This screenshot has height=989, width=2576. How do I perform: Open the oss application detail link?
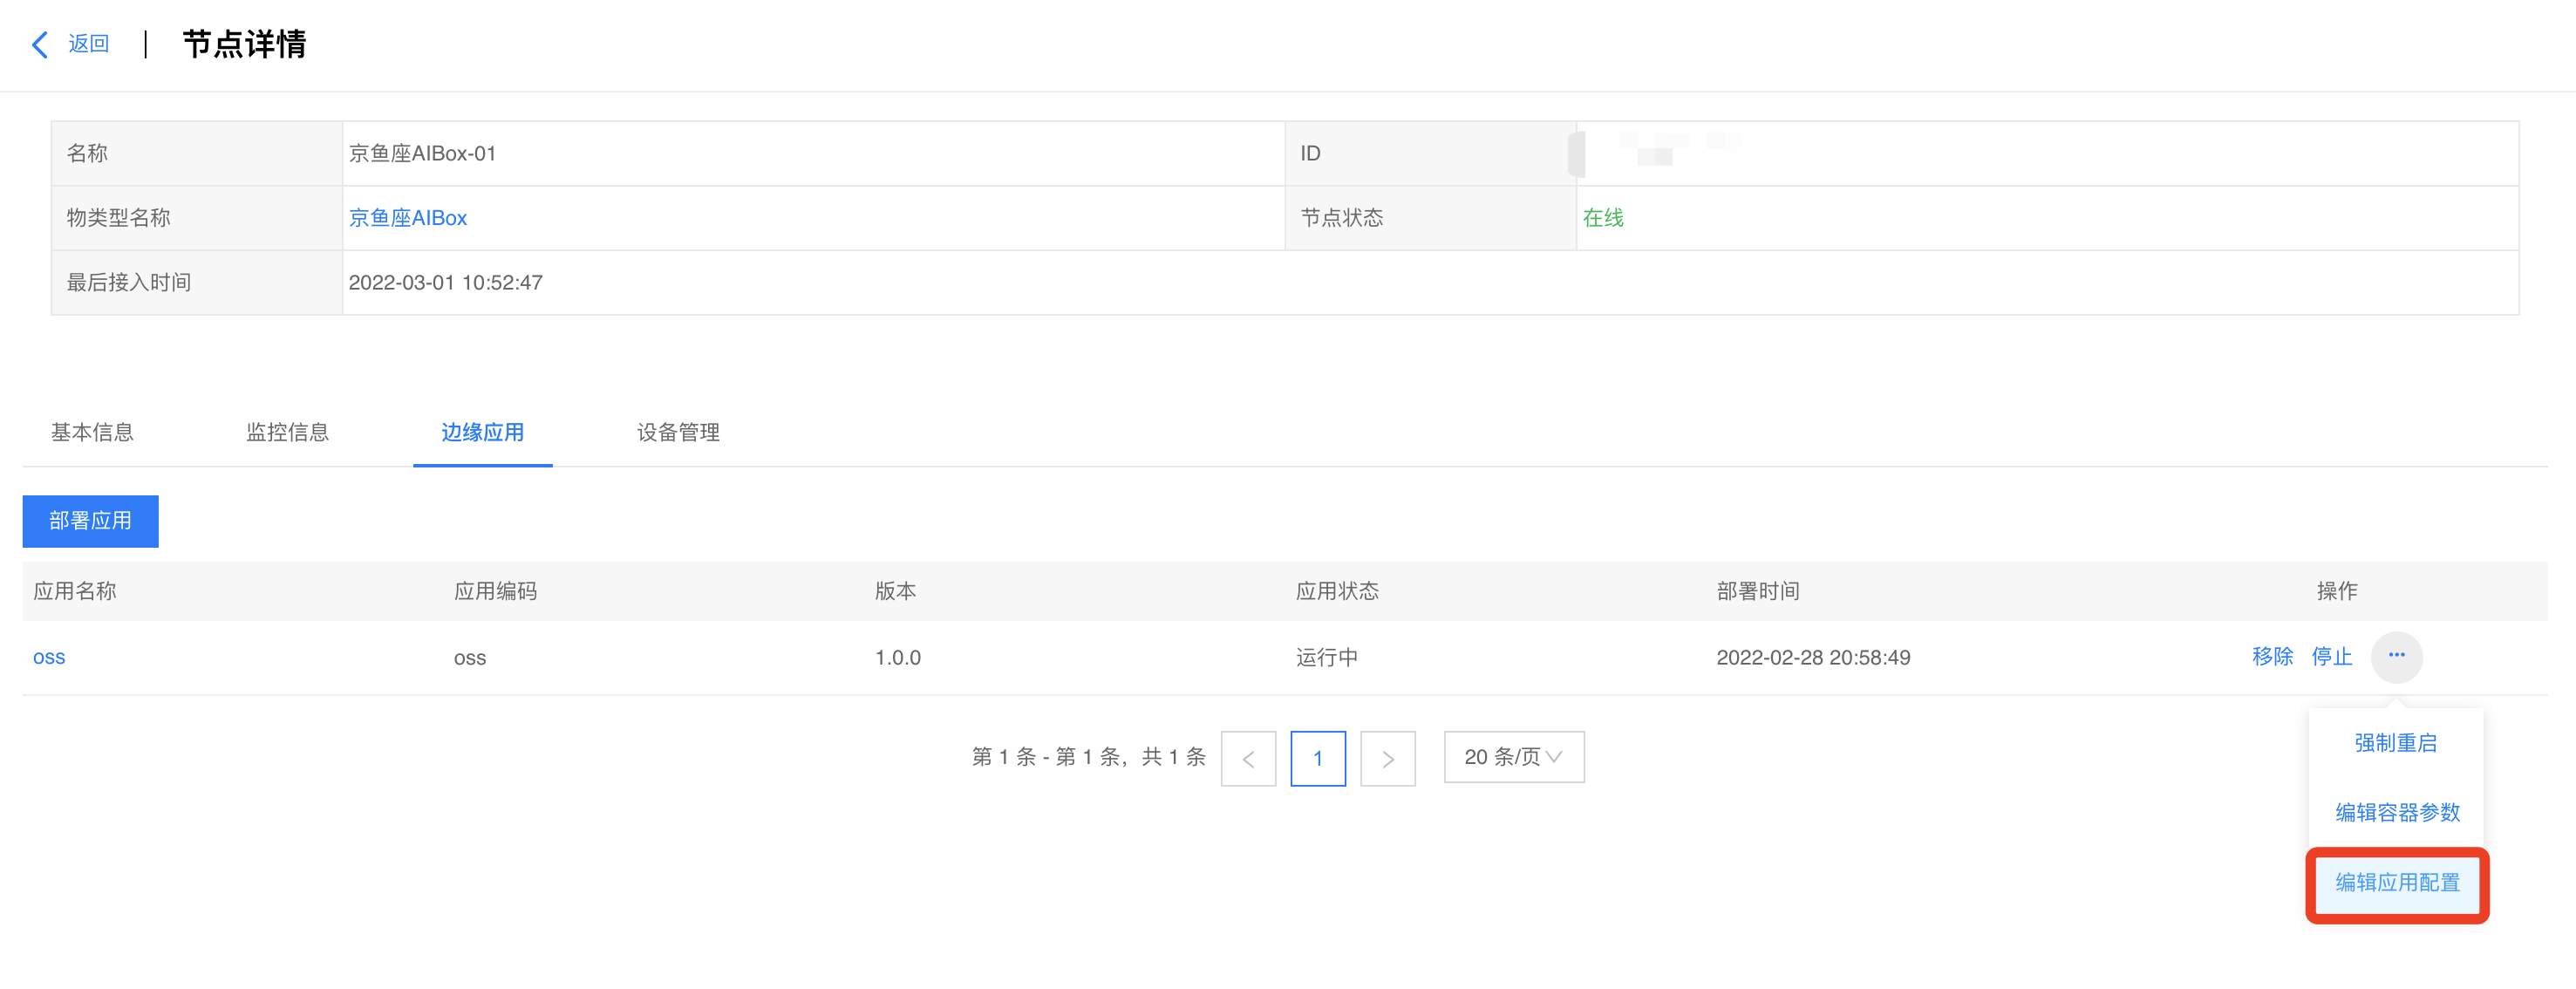(48, 657)
